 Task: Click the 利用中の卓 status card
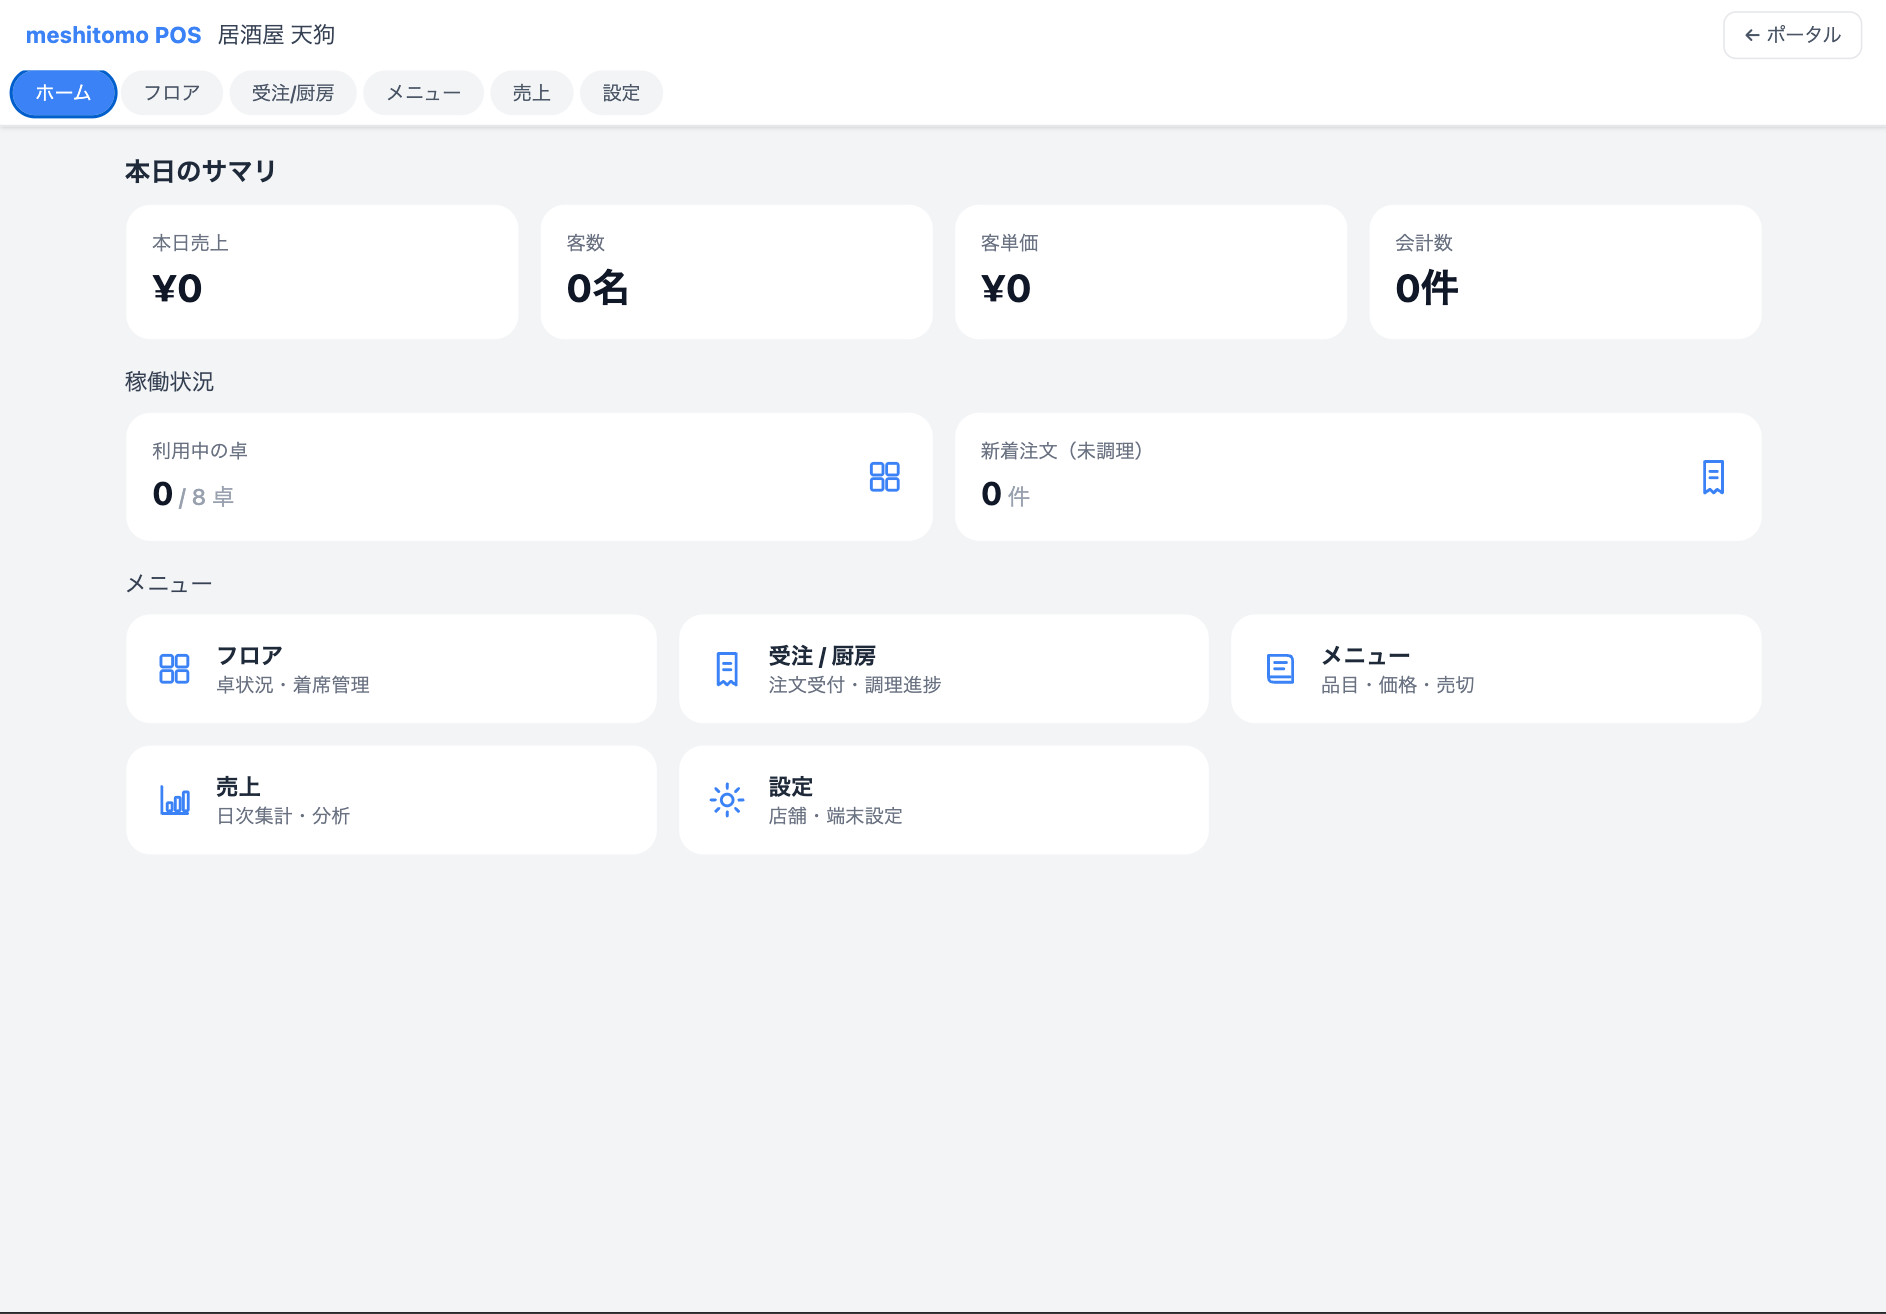pos(529,477)
